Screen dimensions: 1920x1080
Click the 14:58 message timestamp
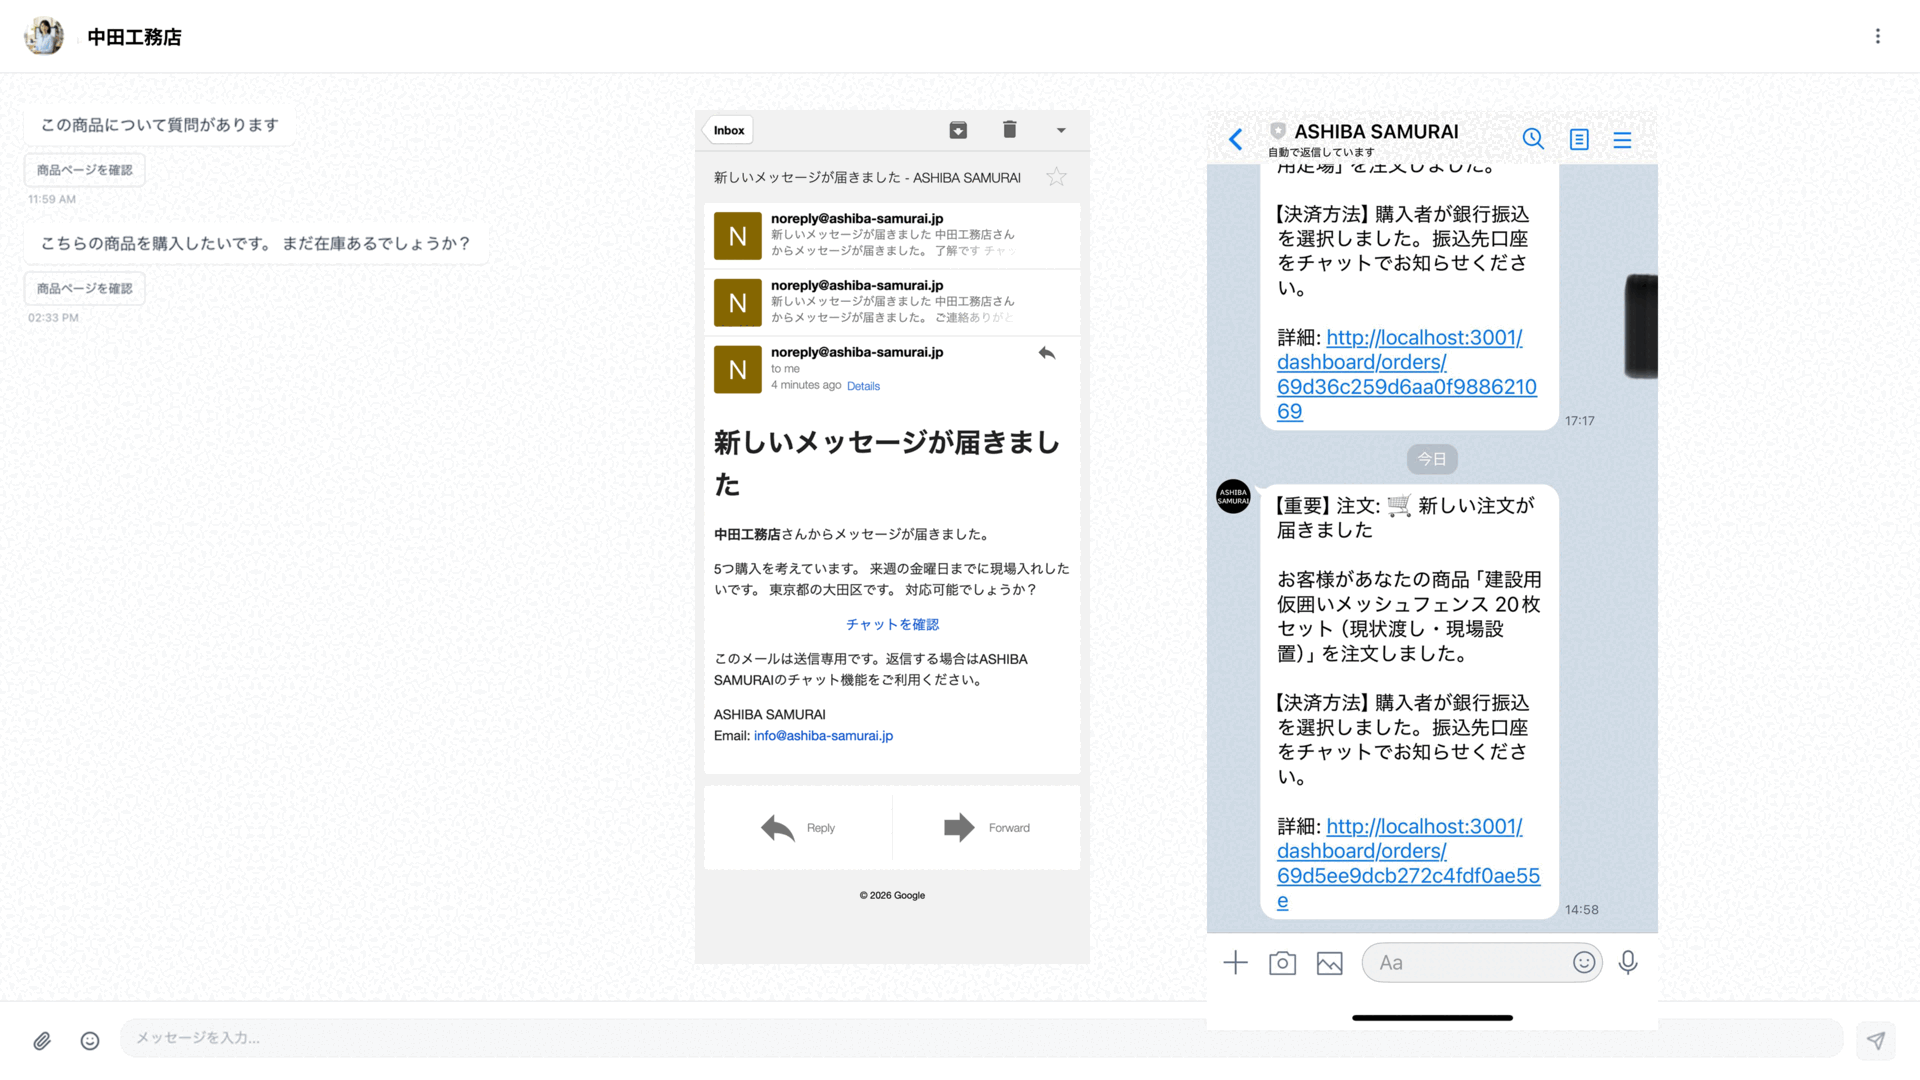click(1581, 910)
